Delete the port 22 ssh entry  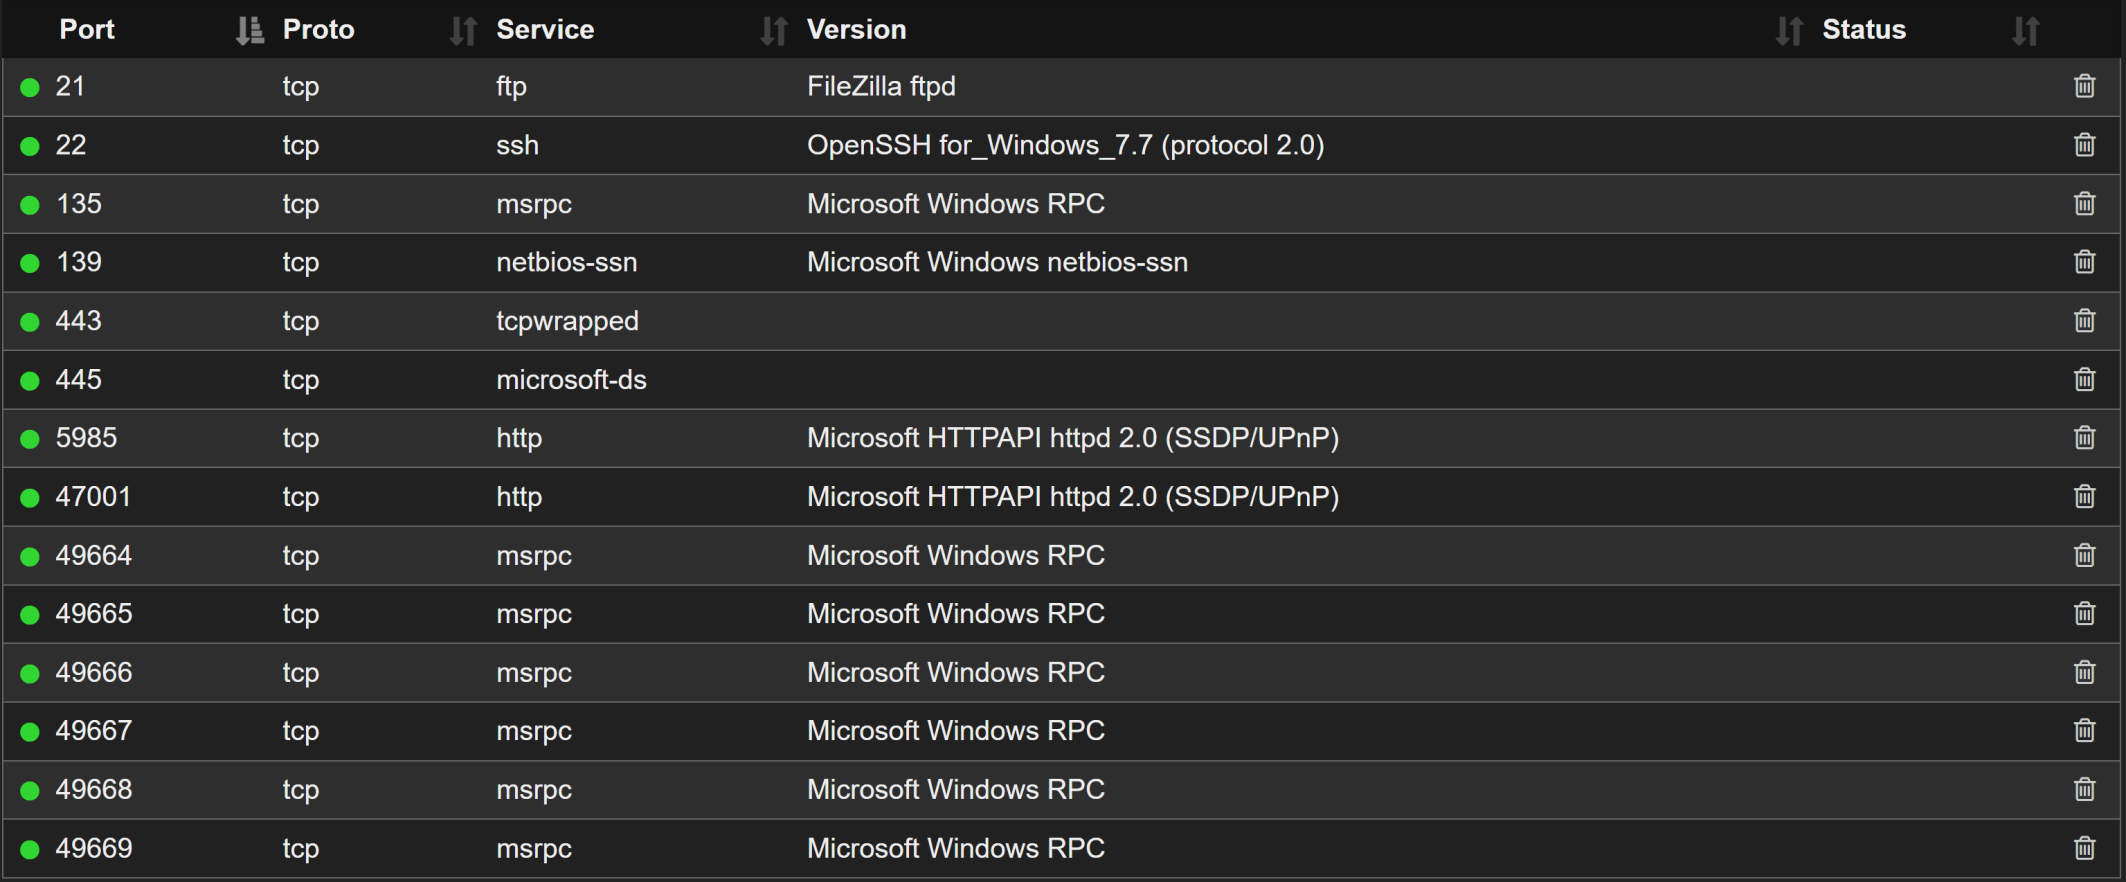point(2084,145)
